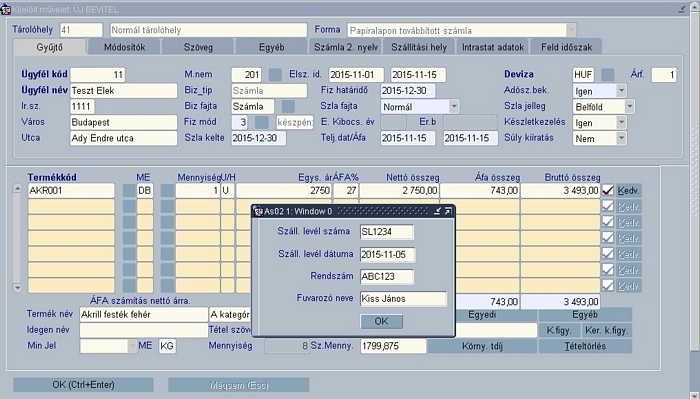This screenshot has width=700, height=399.
Task: Switch to the Módosítók tab
Action: [125, 47]
